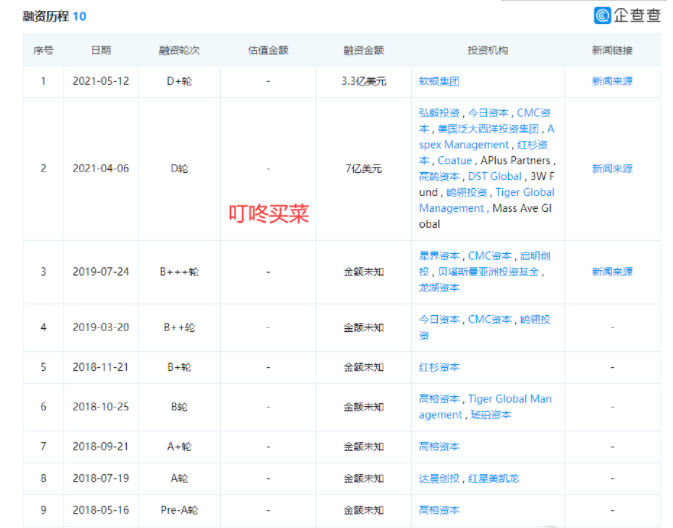
Task: Open 弘毅投资 investor link in D轮 row
Action: pyautogui.click(x=439, y=113)
